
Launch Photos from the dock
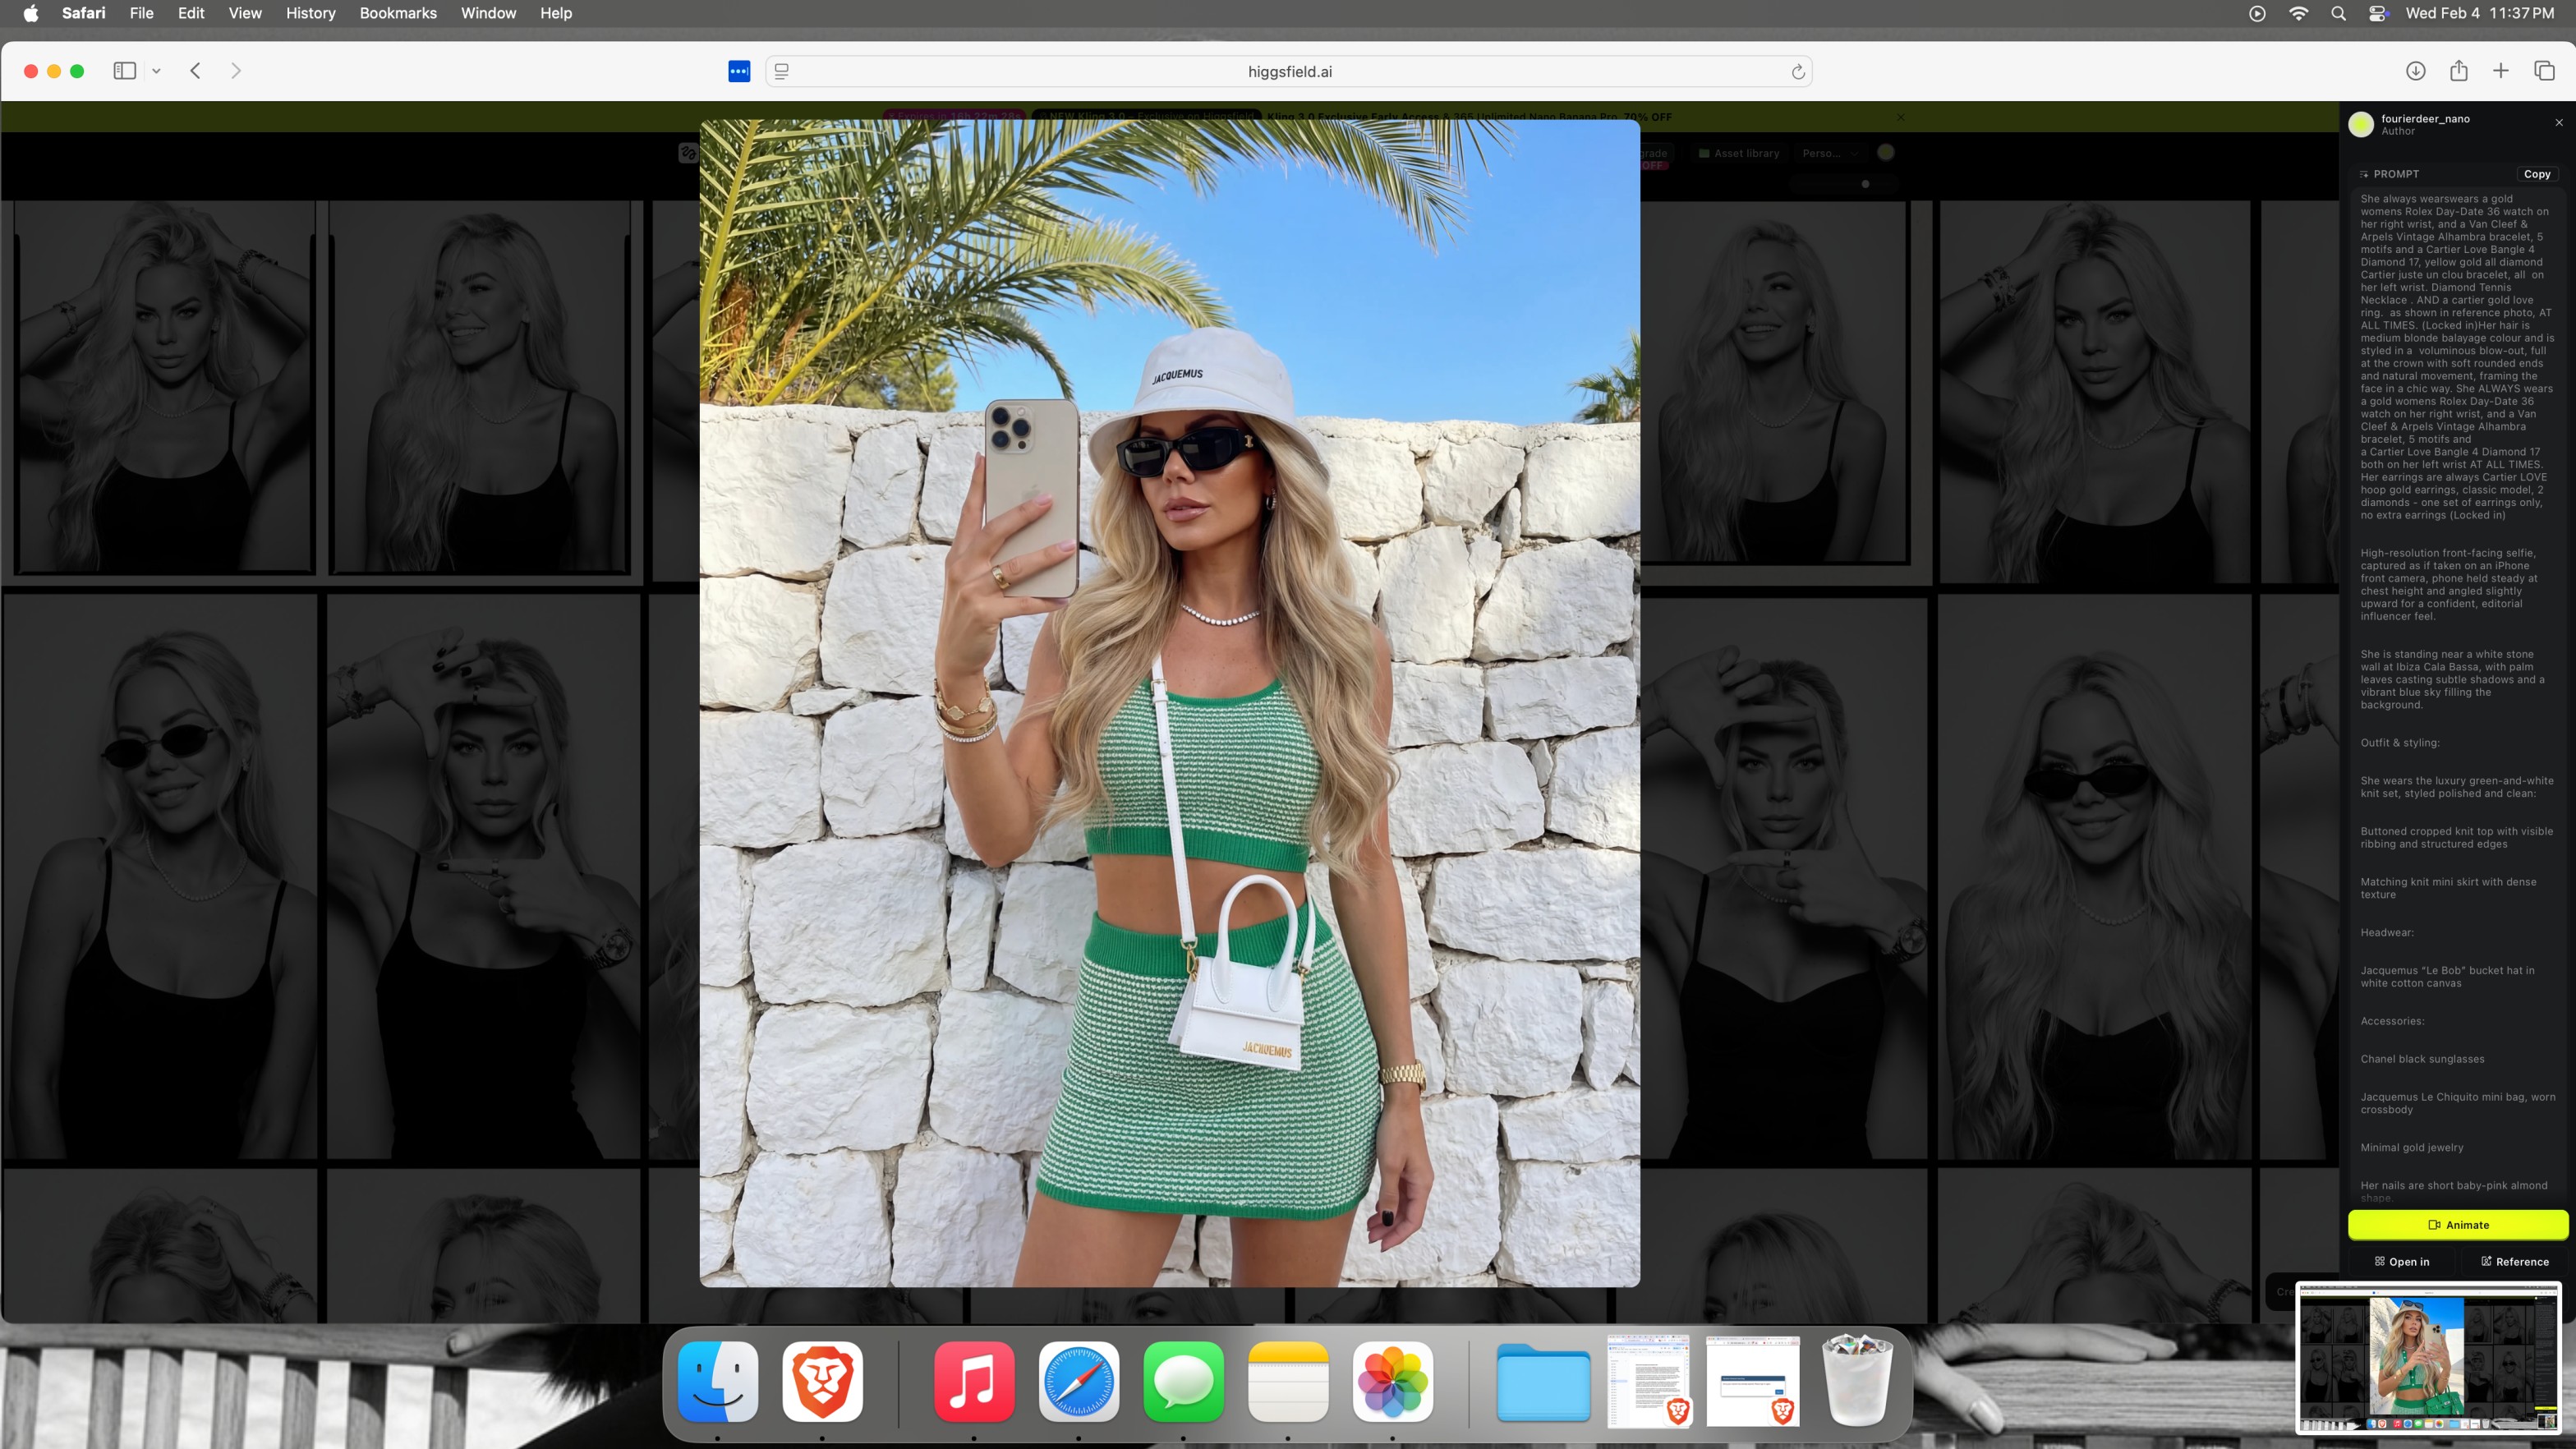point(1392,1382)
